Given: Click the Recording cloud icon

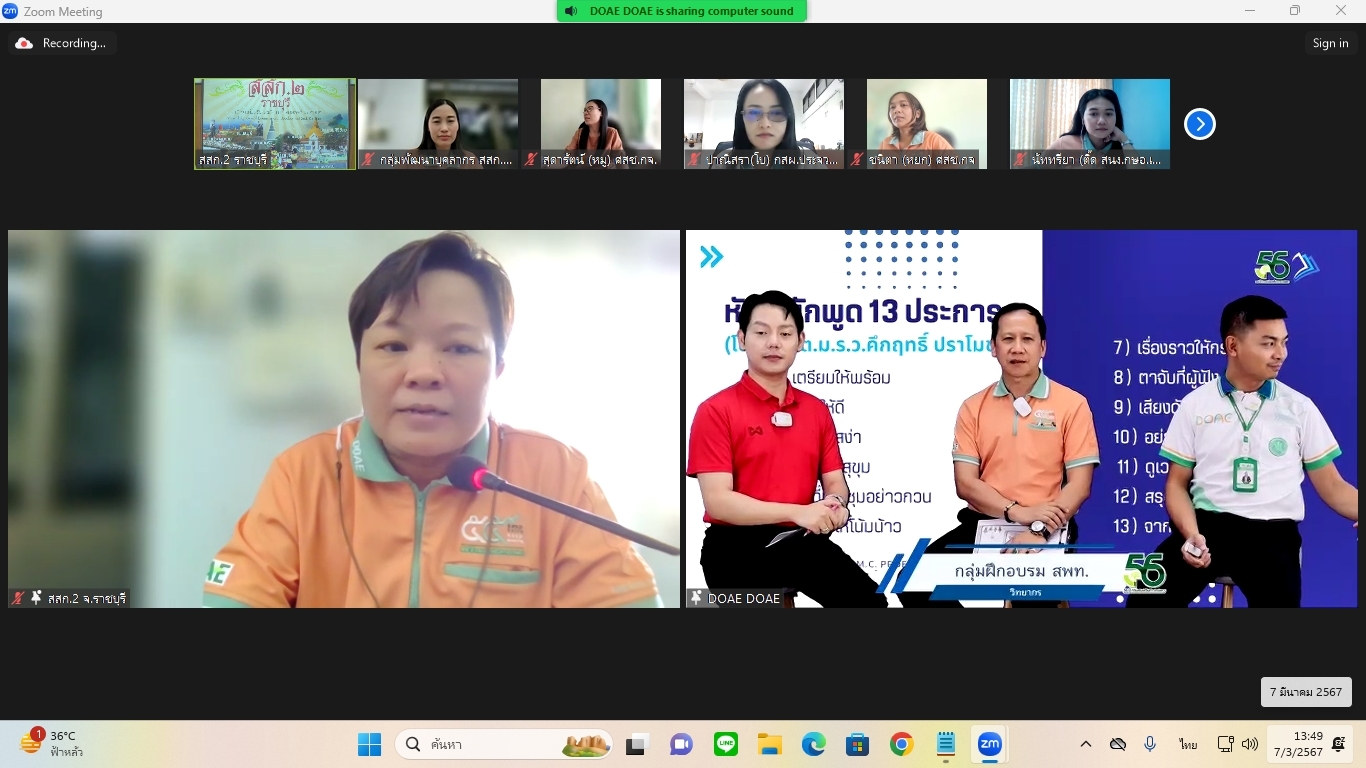Looking at the screenshot, I should 24,43.
